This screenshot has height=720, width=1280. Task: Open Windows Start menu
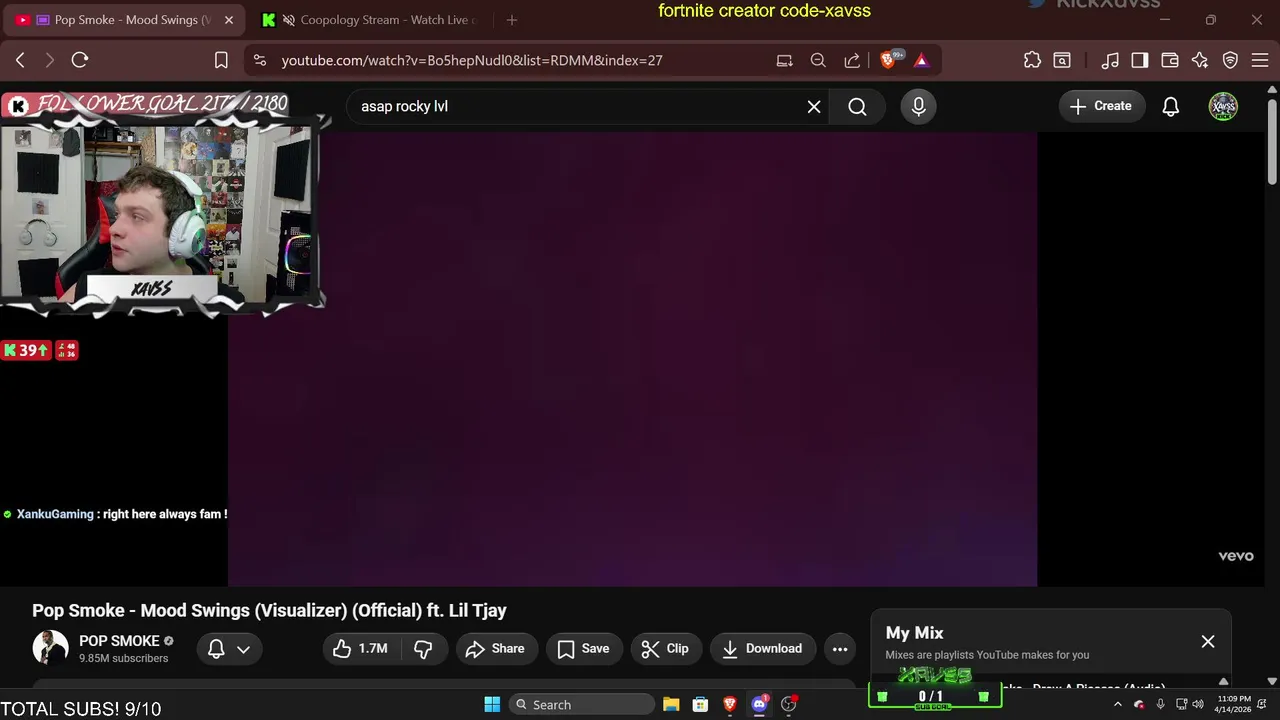pos(492,704)
